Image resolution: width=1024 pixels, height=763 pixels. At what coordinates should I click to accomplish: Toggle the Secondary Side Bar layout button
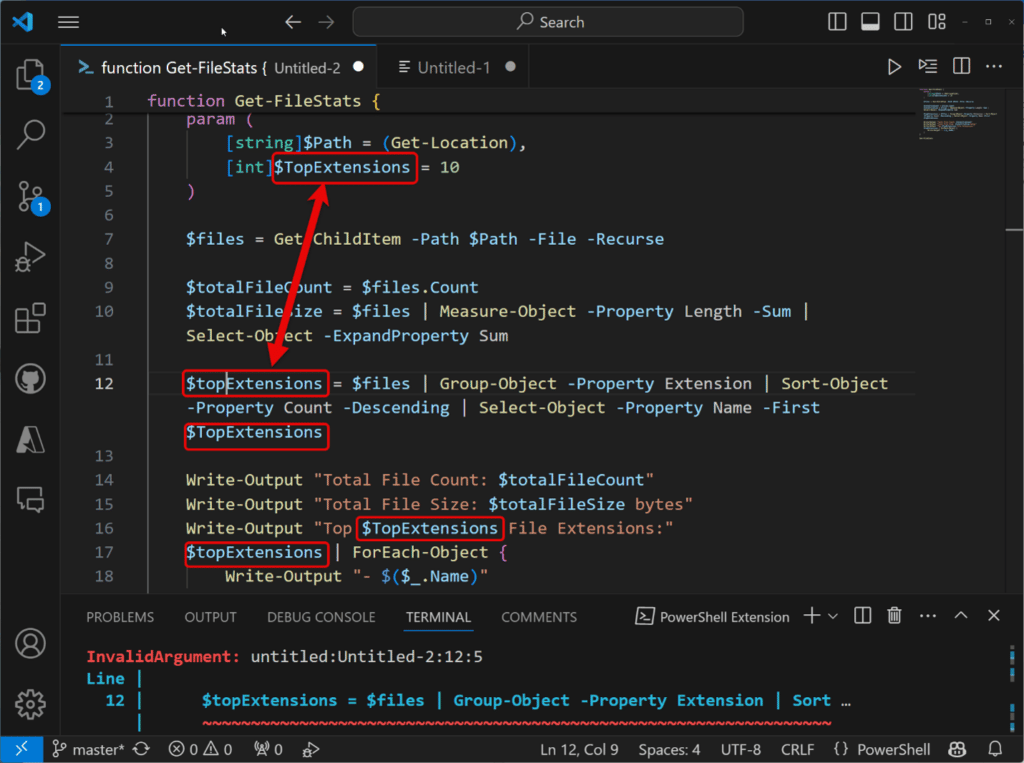[x=903, y=22]
